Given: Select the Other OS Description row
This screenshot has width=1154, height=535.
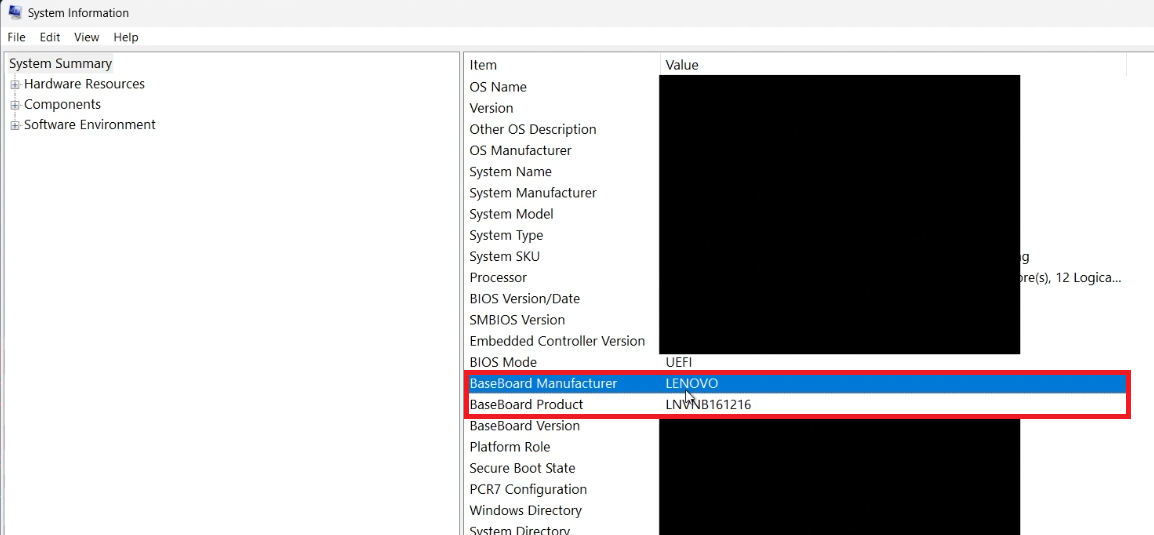Looking at the screenshot, I should 796,130.
